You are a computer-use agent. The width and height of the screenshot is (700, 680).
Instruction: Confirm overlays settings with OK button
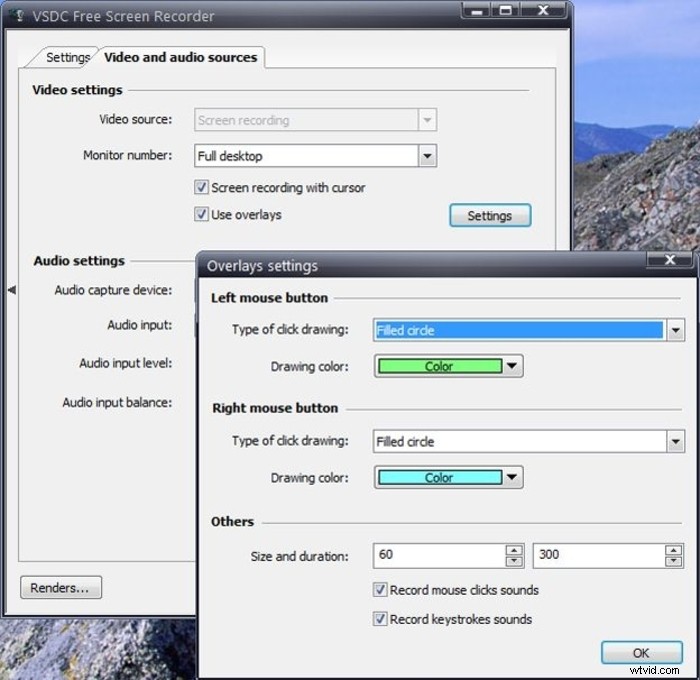click(642, 653)
